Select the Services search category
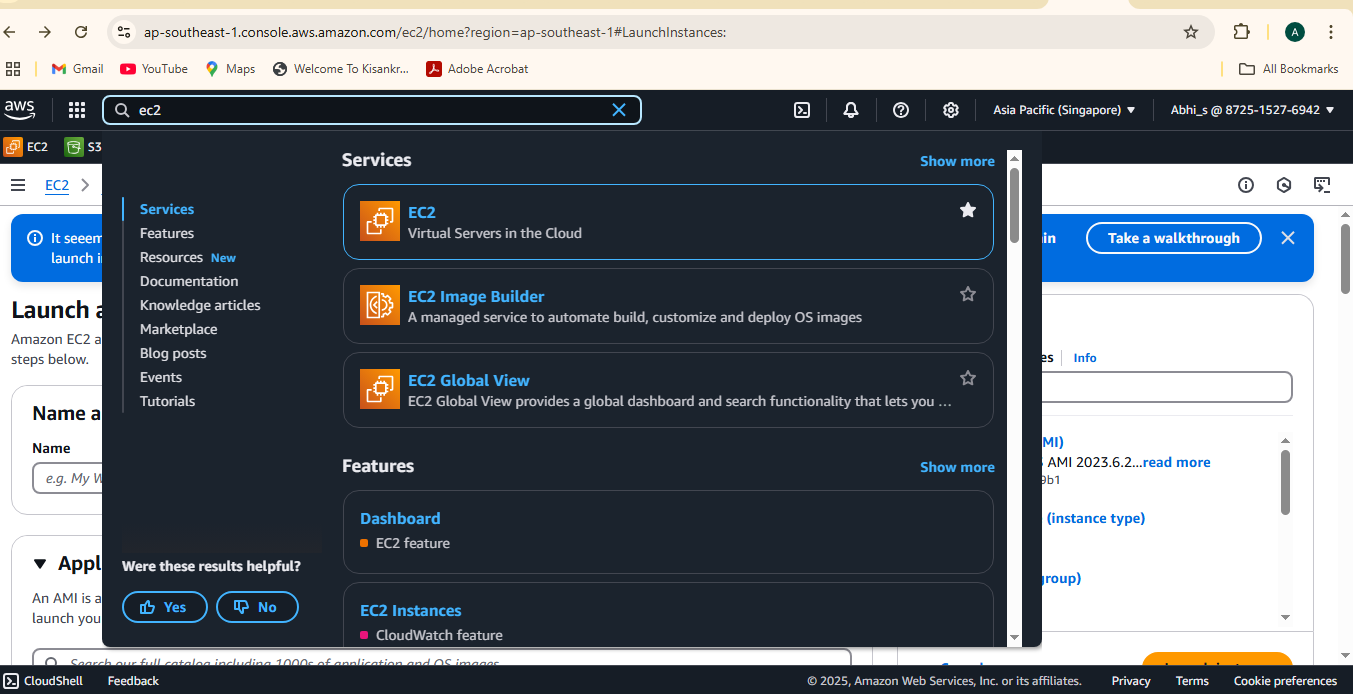This screenshot has width=1353, height=694. pyautogui.click(x=167, y=209)
